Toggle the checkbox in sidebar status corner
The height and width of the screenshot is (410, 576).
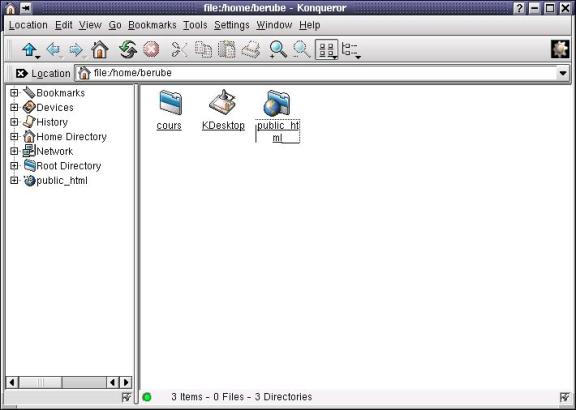tap(126, 397)
